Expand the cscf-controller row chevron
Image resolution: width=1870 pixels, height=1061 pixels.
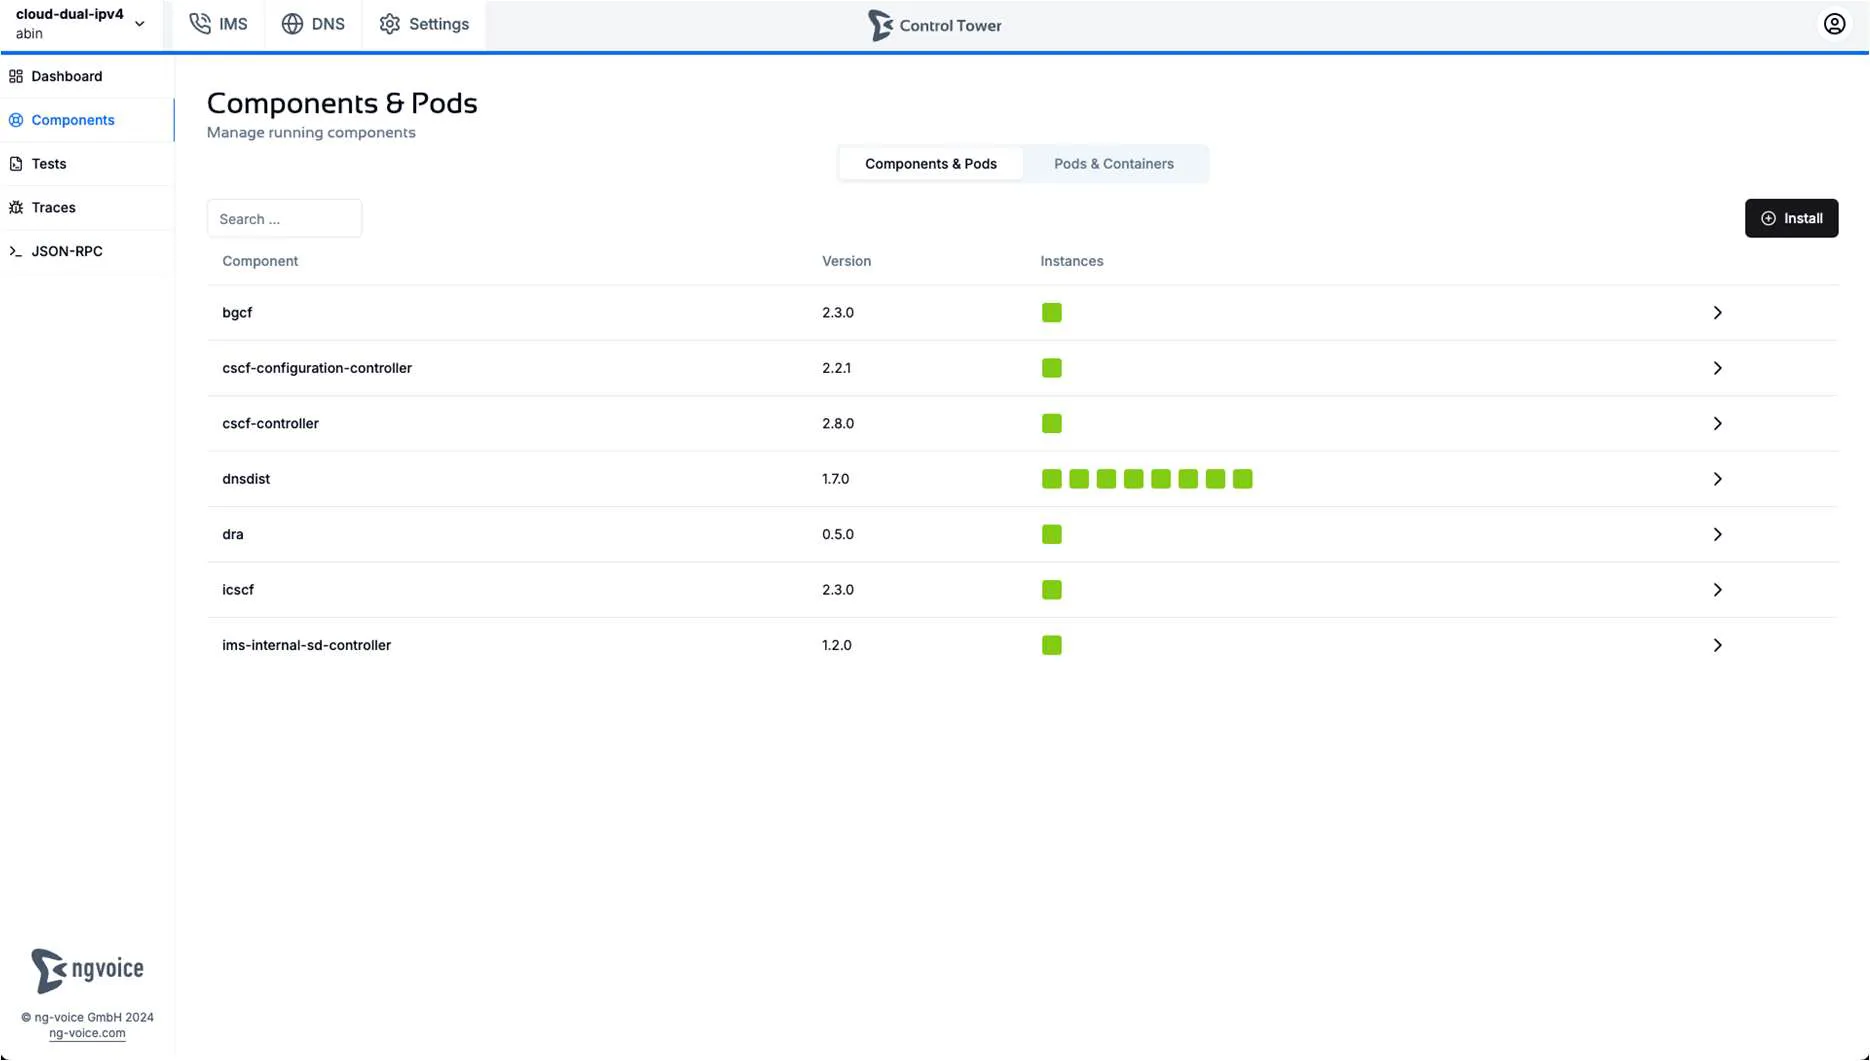pos(1717,424)
